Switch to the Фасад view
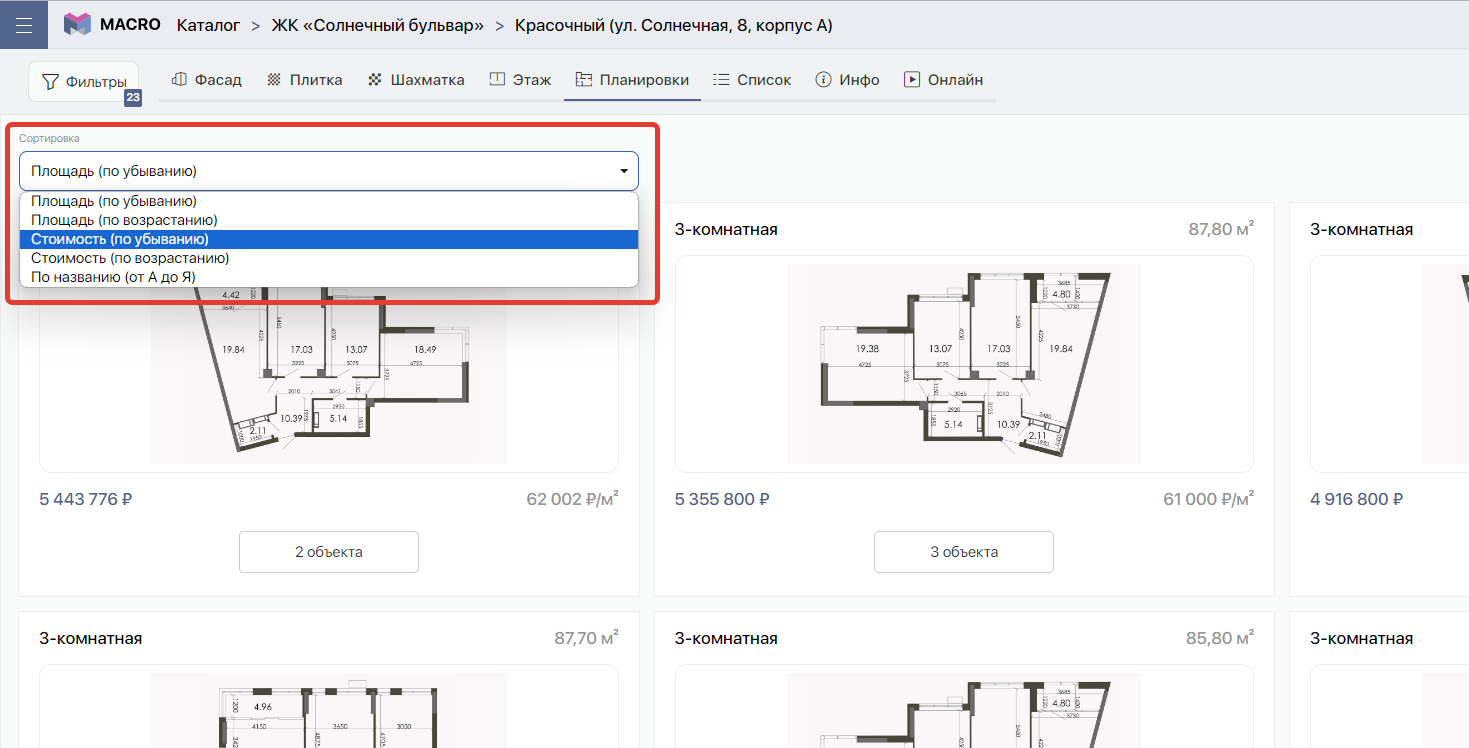 207,80
